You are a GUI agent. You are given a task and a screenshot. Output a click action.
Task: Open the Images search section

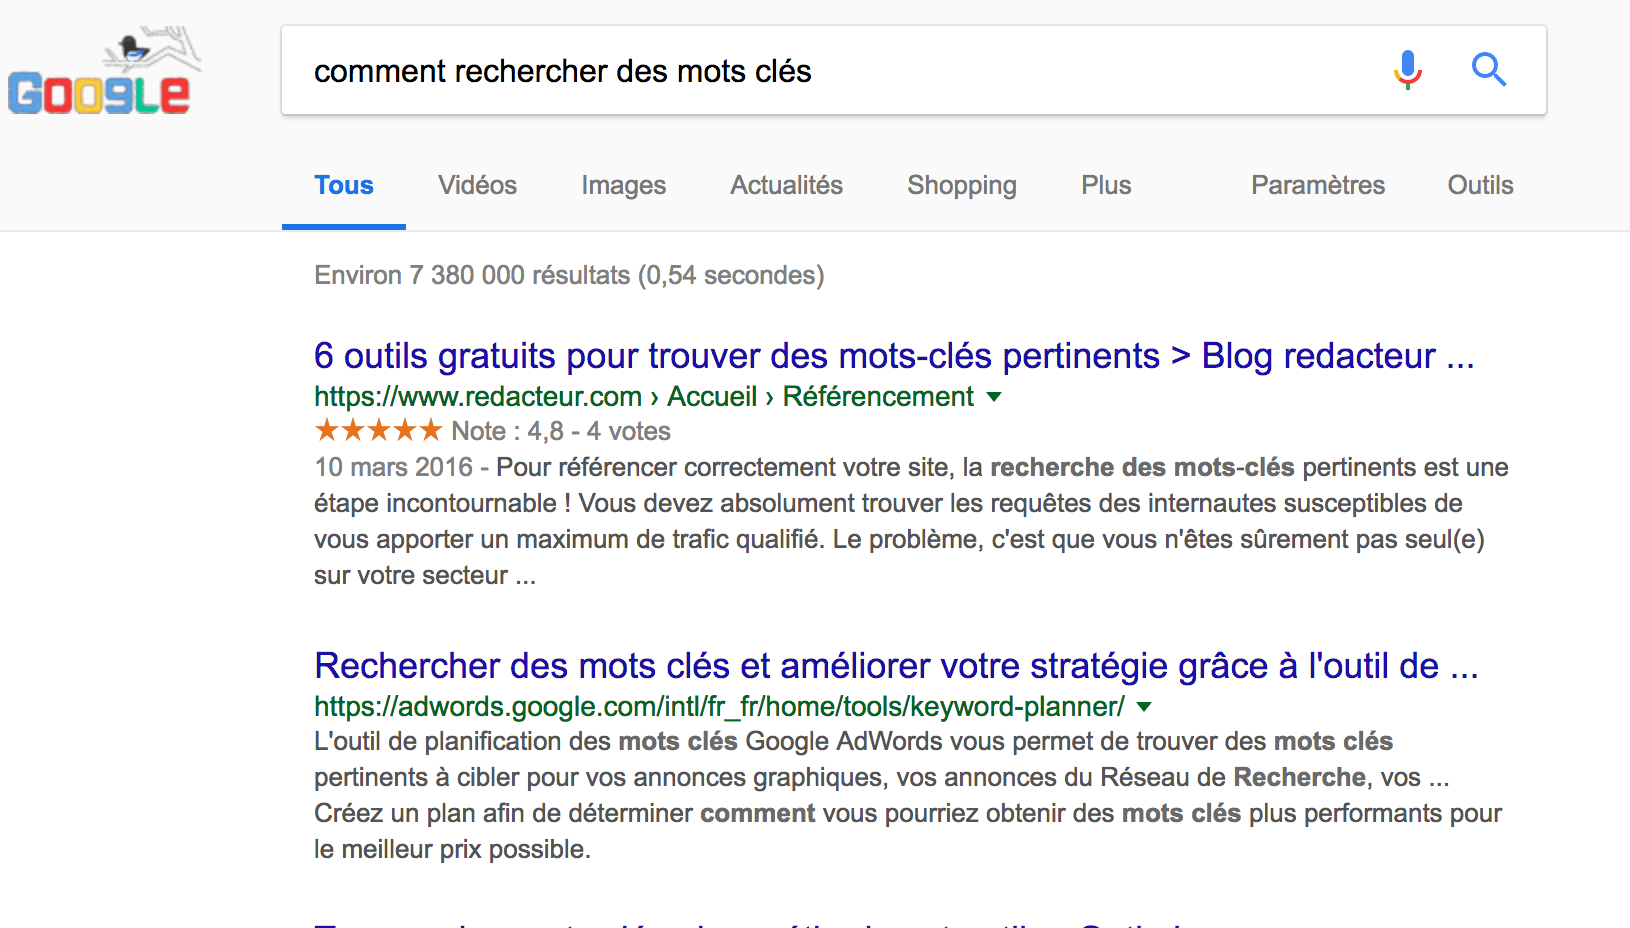623,185
